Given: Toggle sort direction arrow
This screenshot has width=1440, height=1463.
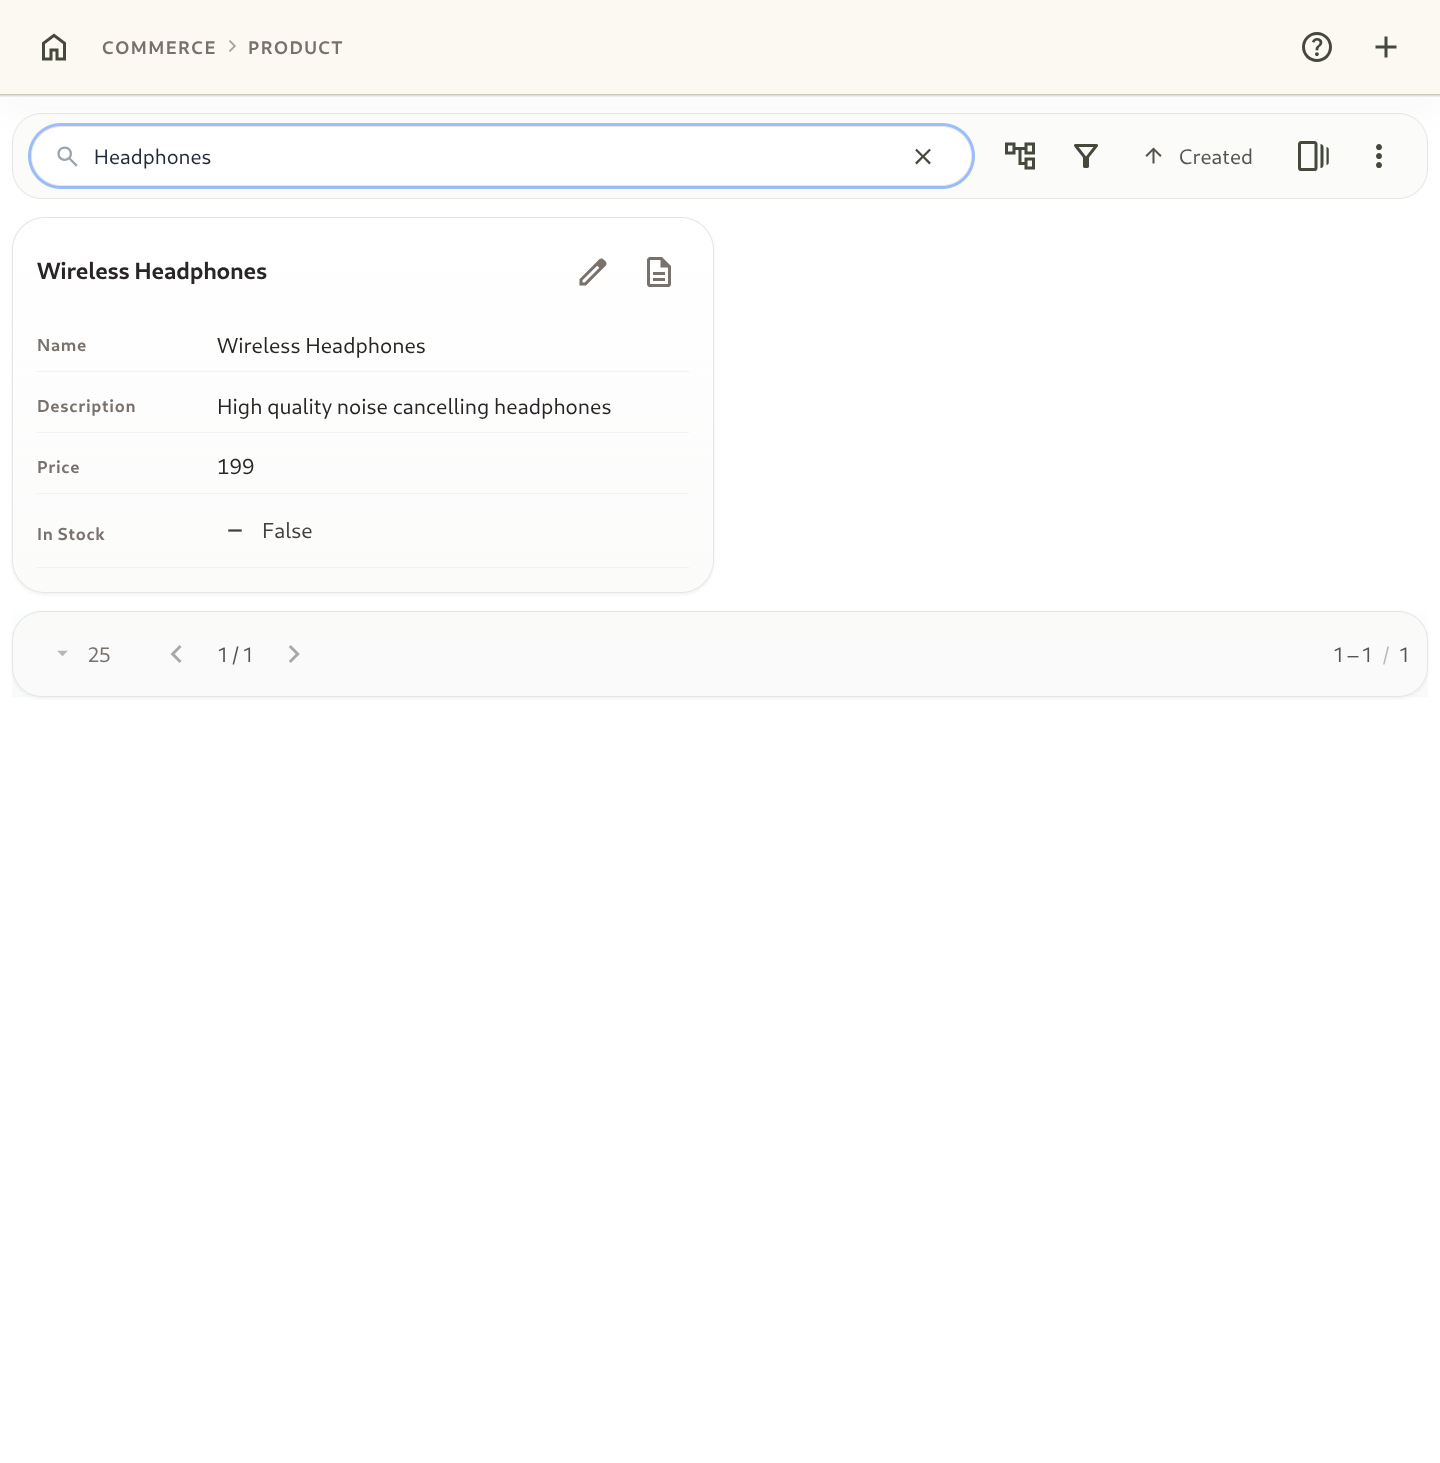Looking at the screenshot, I should 1153,156.
